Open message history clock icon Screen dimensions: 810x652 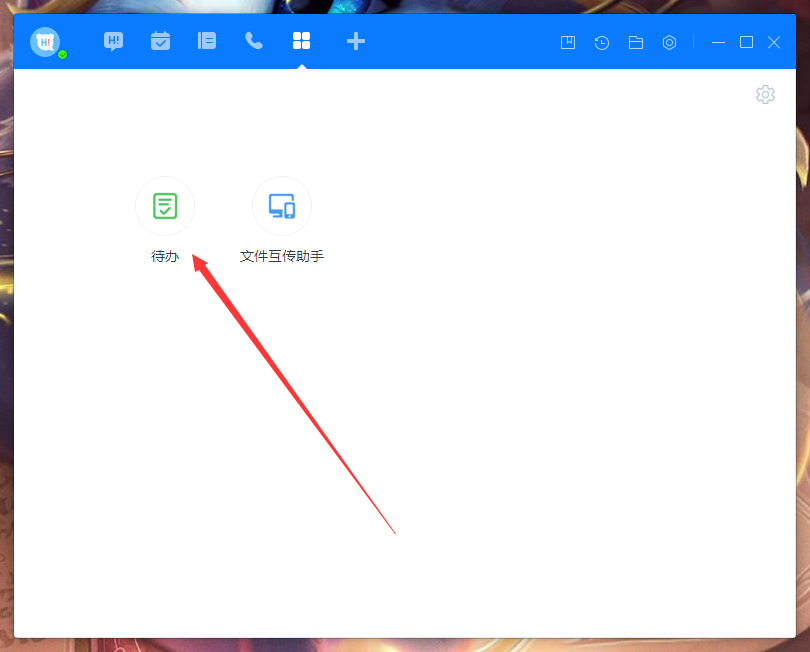pyautogui.click(x=602, y=42)
